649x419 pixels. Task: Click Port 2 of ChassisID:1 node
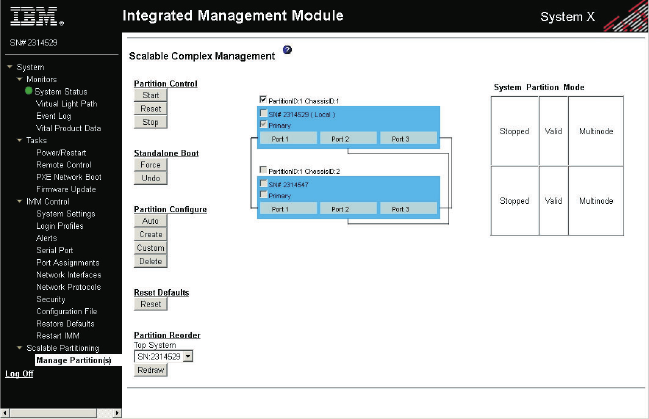click(x=348, y=138)
